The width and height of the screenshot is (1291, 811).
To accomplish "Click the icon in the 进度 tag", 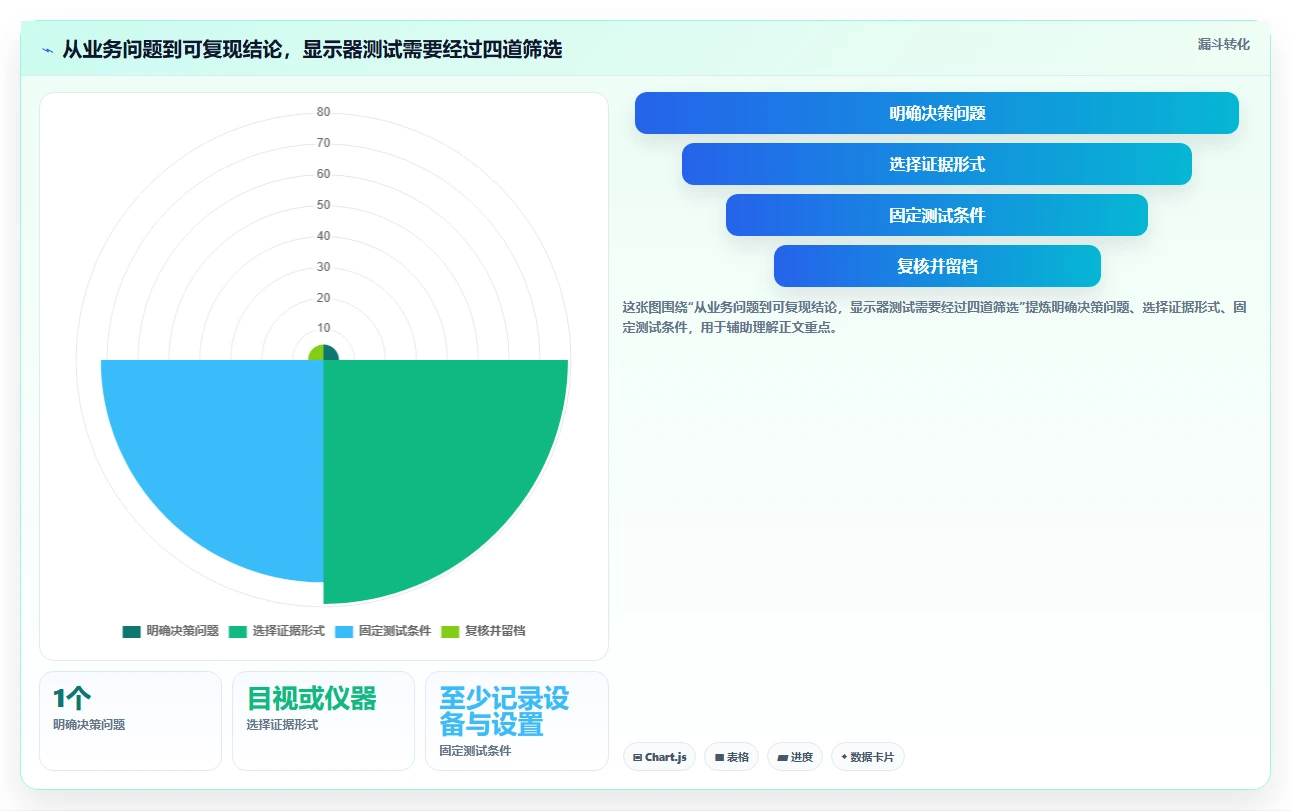I will [x=782, y=758].
